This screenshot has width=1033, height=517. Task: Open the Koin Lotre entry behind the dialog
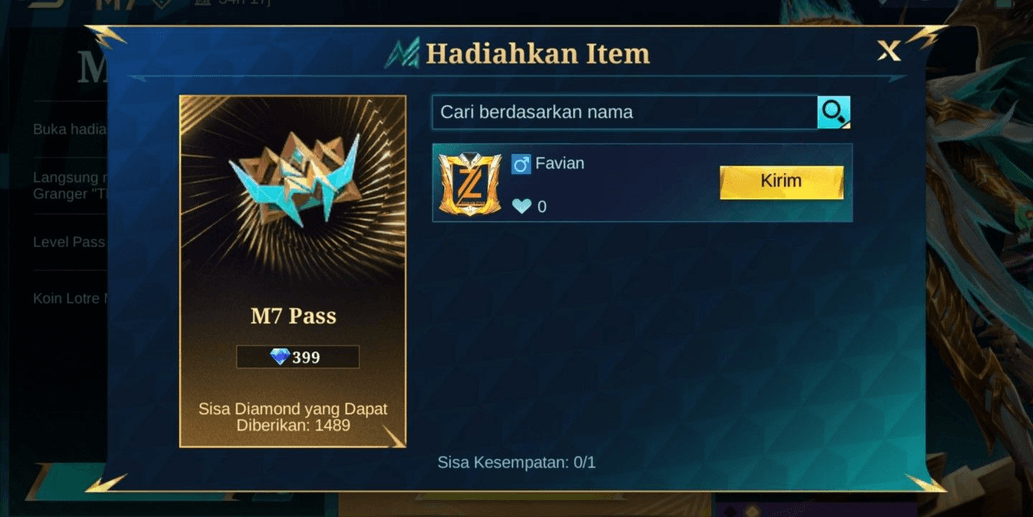click(69, 298)
